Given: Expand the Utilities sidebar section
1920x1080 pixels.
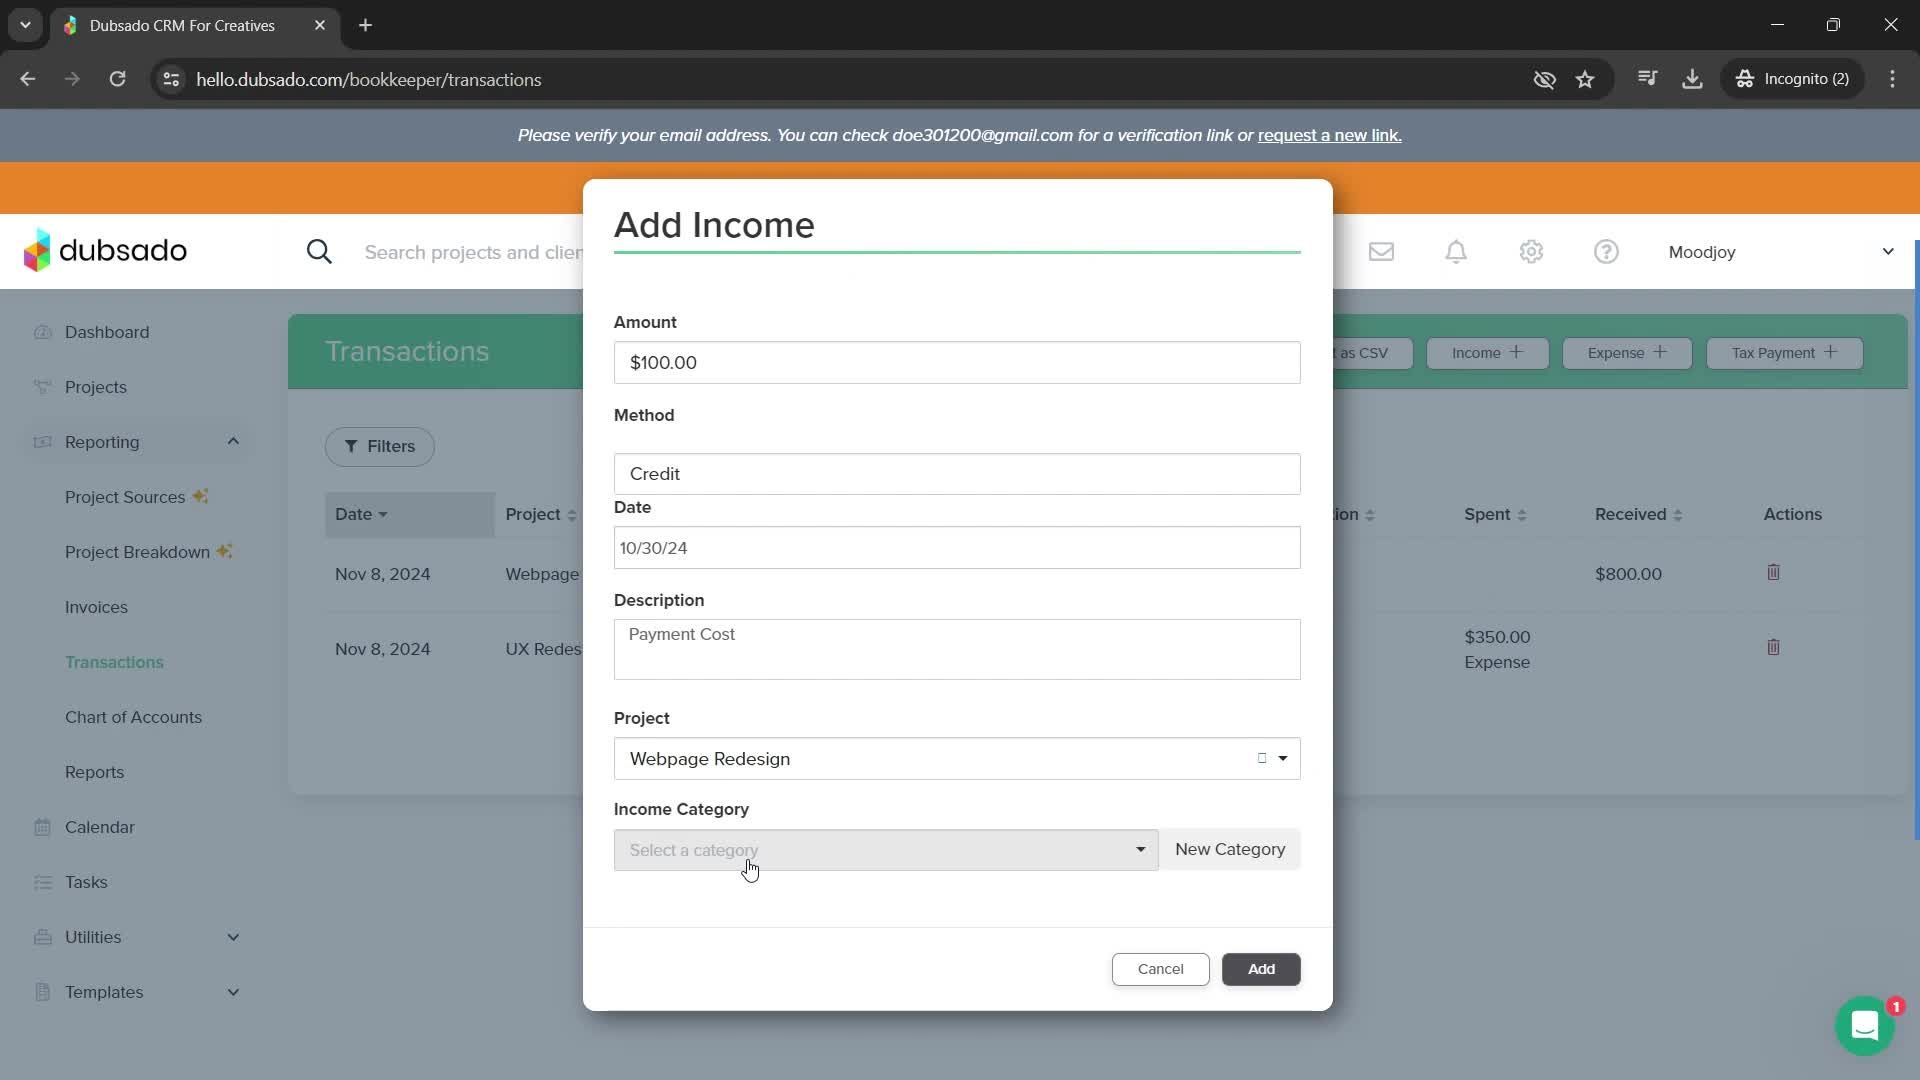Looking at the screenshot, I should coord(233,937).
